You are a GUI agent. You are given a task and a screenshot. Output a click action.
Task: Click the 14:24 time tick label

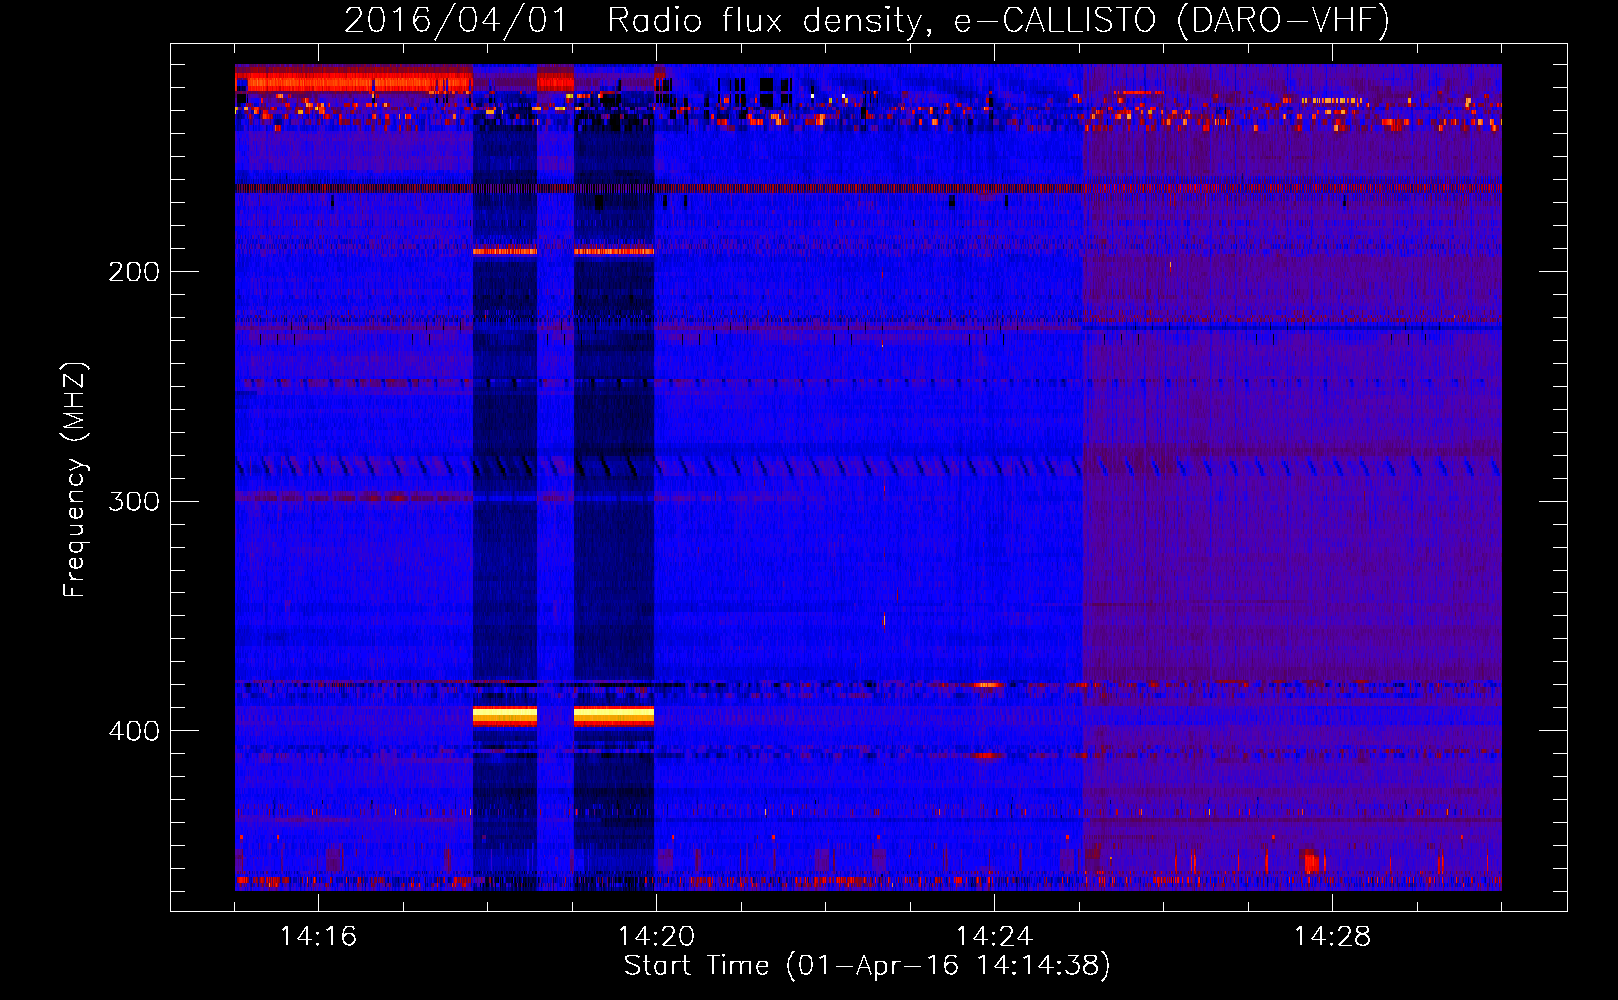tap(994, 936)
